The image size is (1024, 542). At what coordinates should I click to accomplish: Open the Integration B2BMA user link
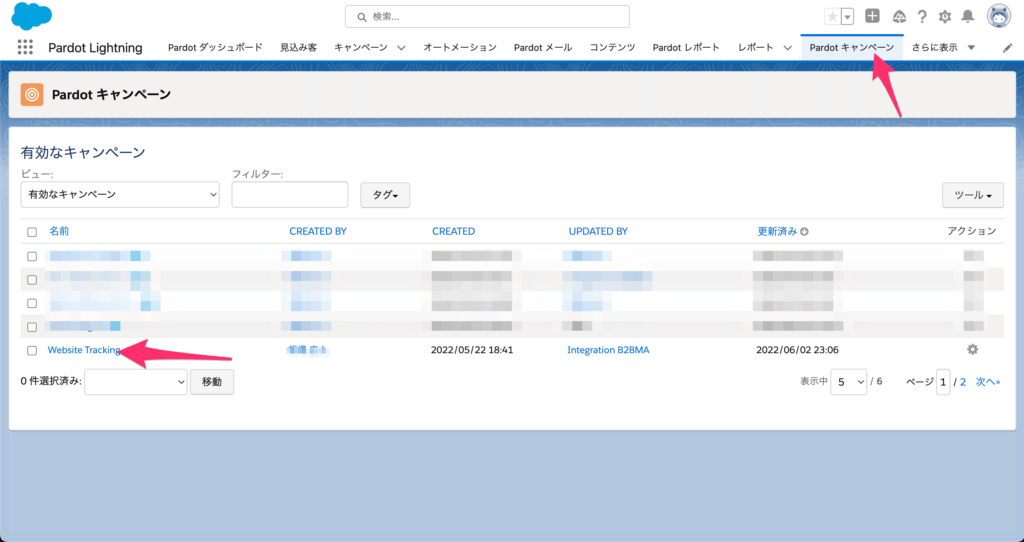608,350
